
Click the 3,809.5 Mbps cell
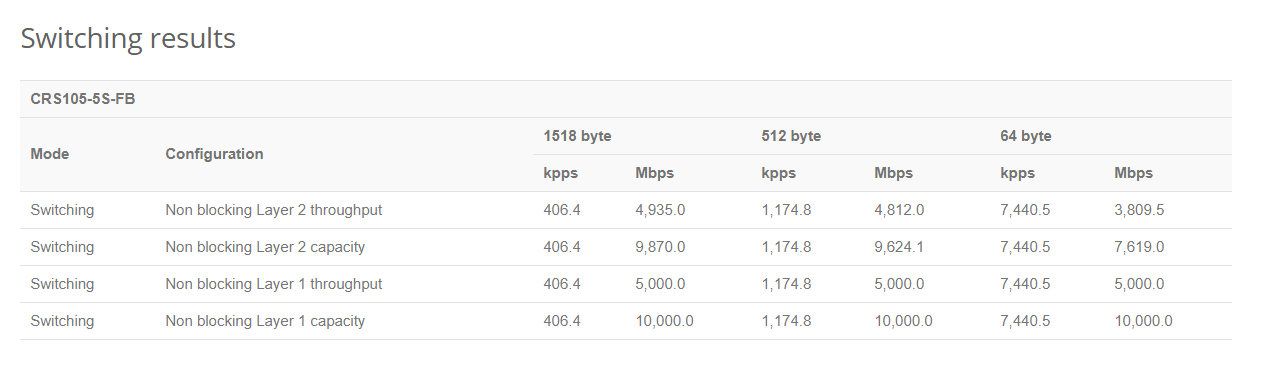[1139, 210]
